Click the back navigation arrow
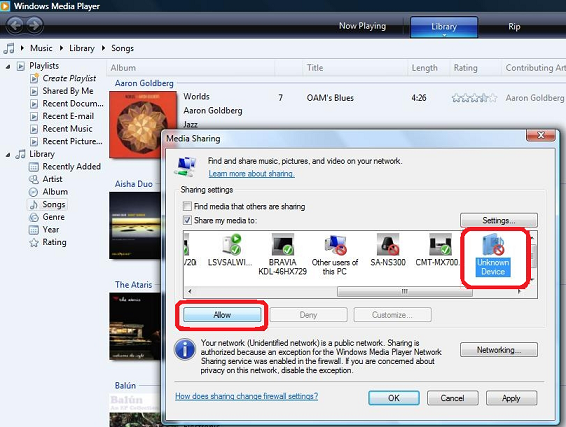Image resolution: width=566 pixels, height=427 pixels. pos(15,25)
